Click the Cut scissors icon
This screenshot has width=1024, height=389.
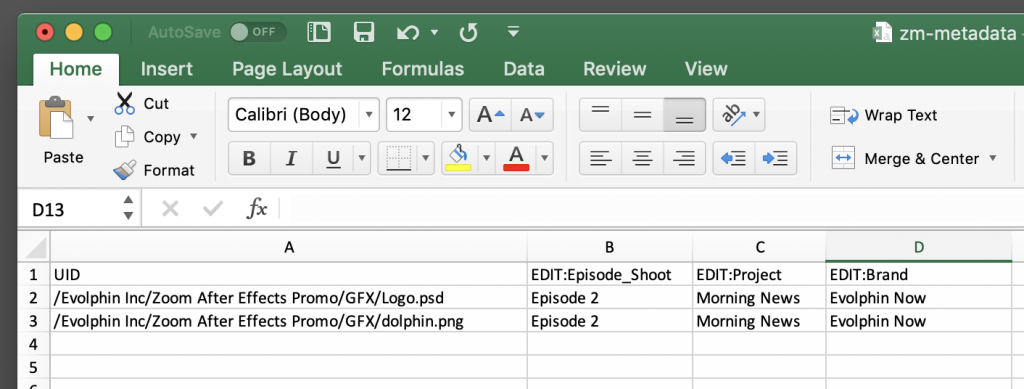[x=124, y=103]
